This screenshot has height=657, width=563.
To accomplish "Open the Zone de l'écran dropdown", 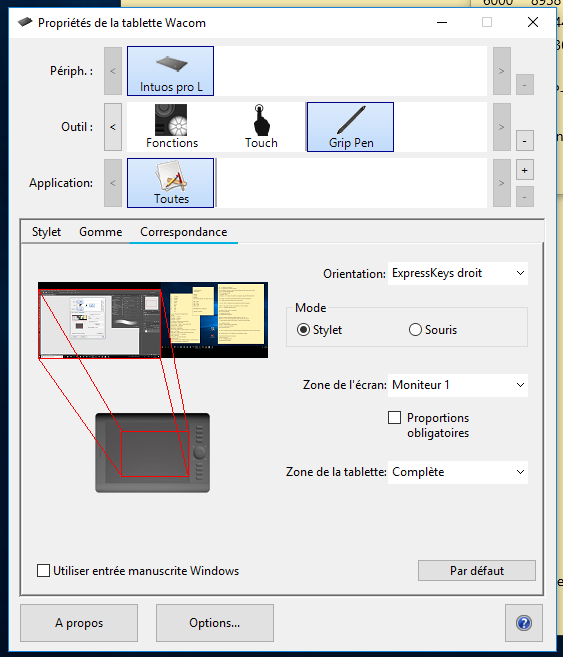I will click(457, 385).
